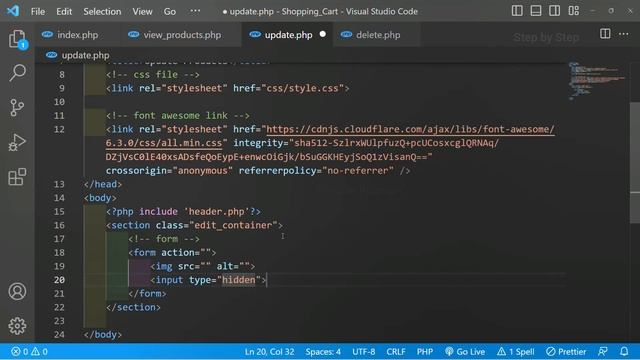Change indentation via Spaces: 4

pyautogui.click(x=323, y=351)
